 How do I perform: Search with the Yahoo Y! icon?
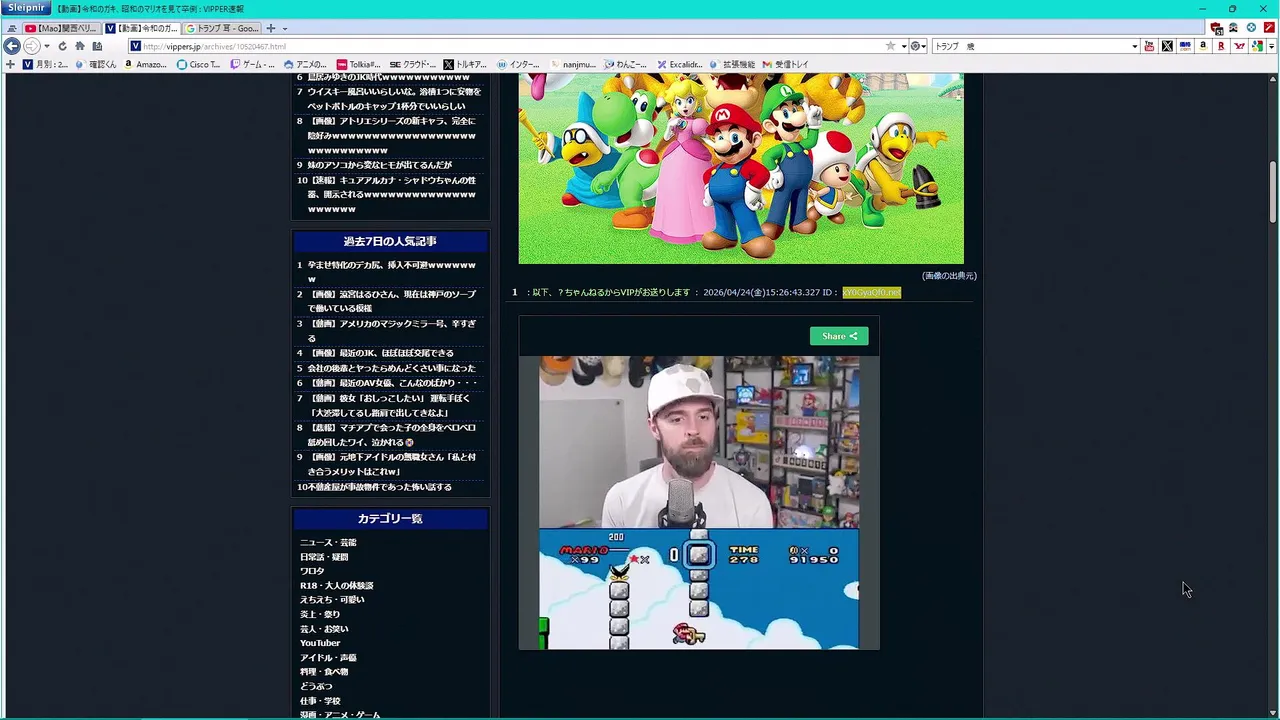[x=1239, y=46]
